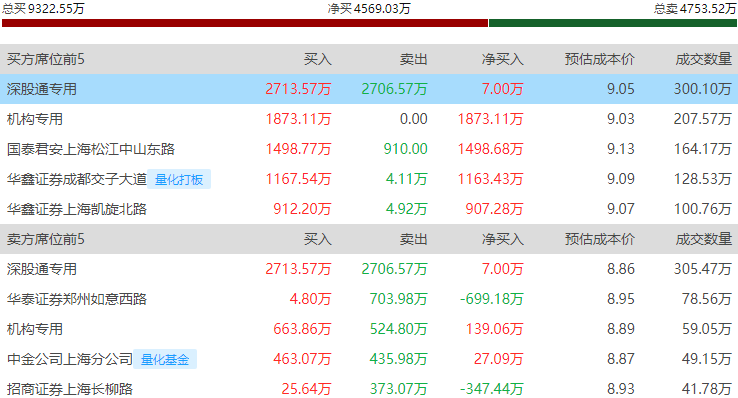Click 预估成本价 header in seller table

pyautogui.click(x=600, y=239)
